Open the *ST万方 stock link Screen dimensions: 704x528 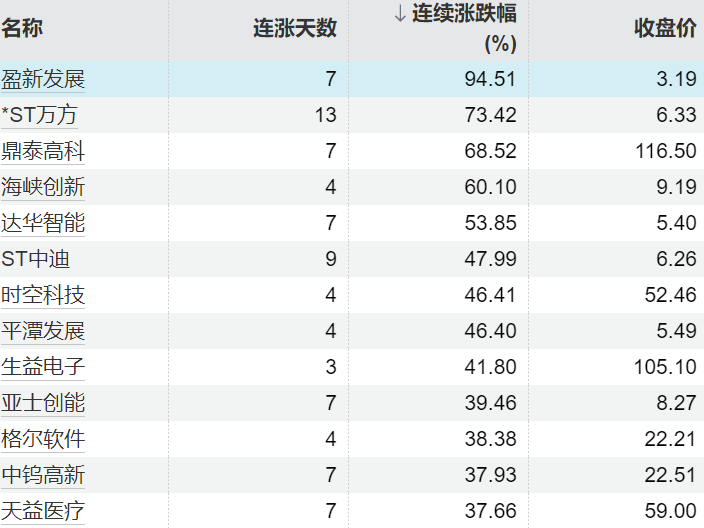(40, 116)
